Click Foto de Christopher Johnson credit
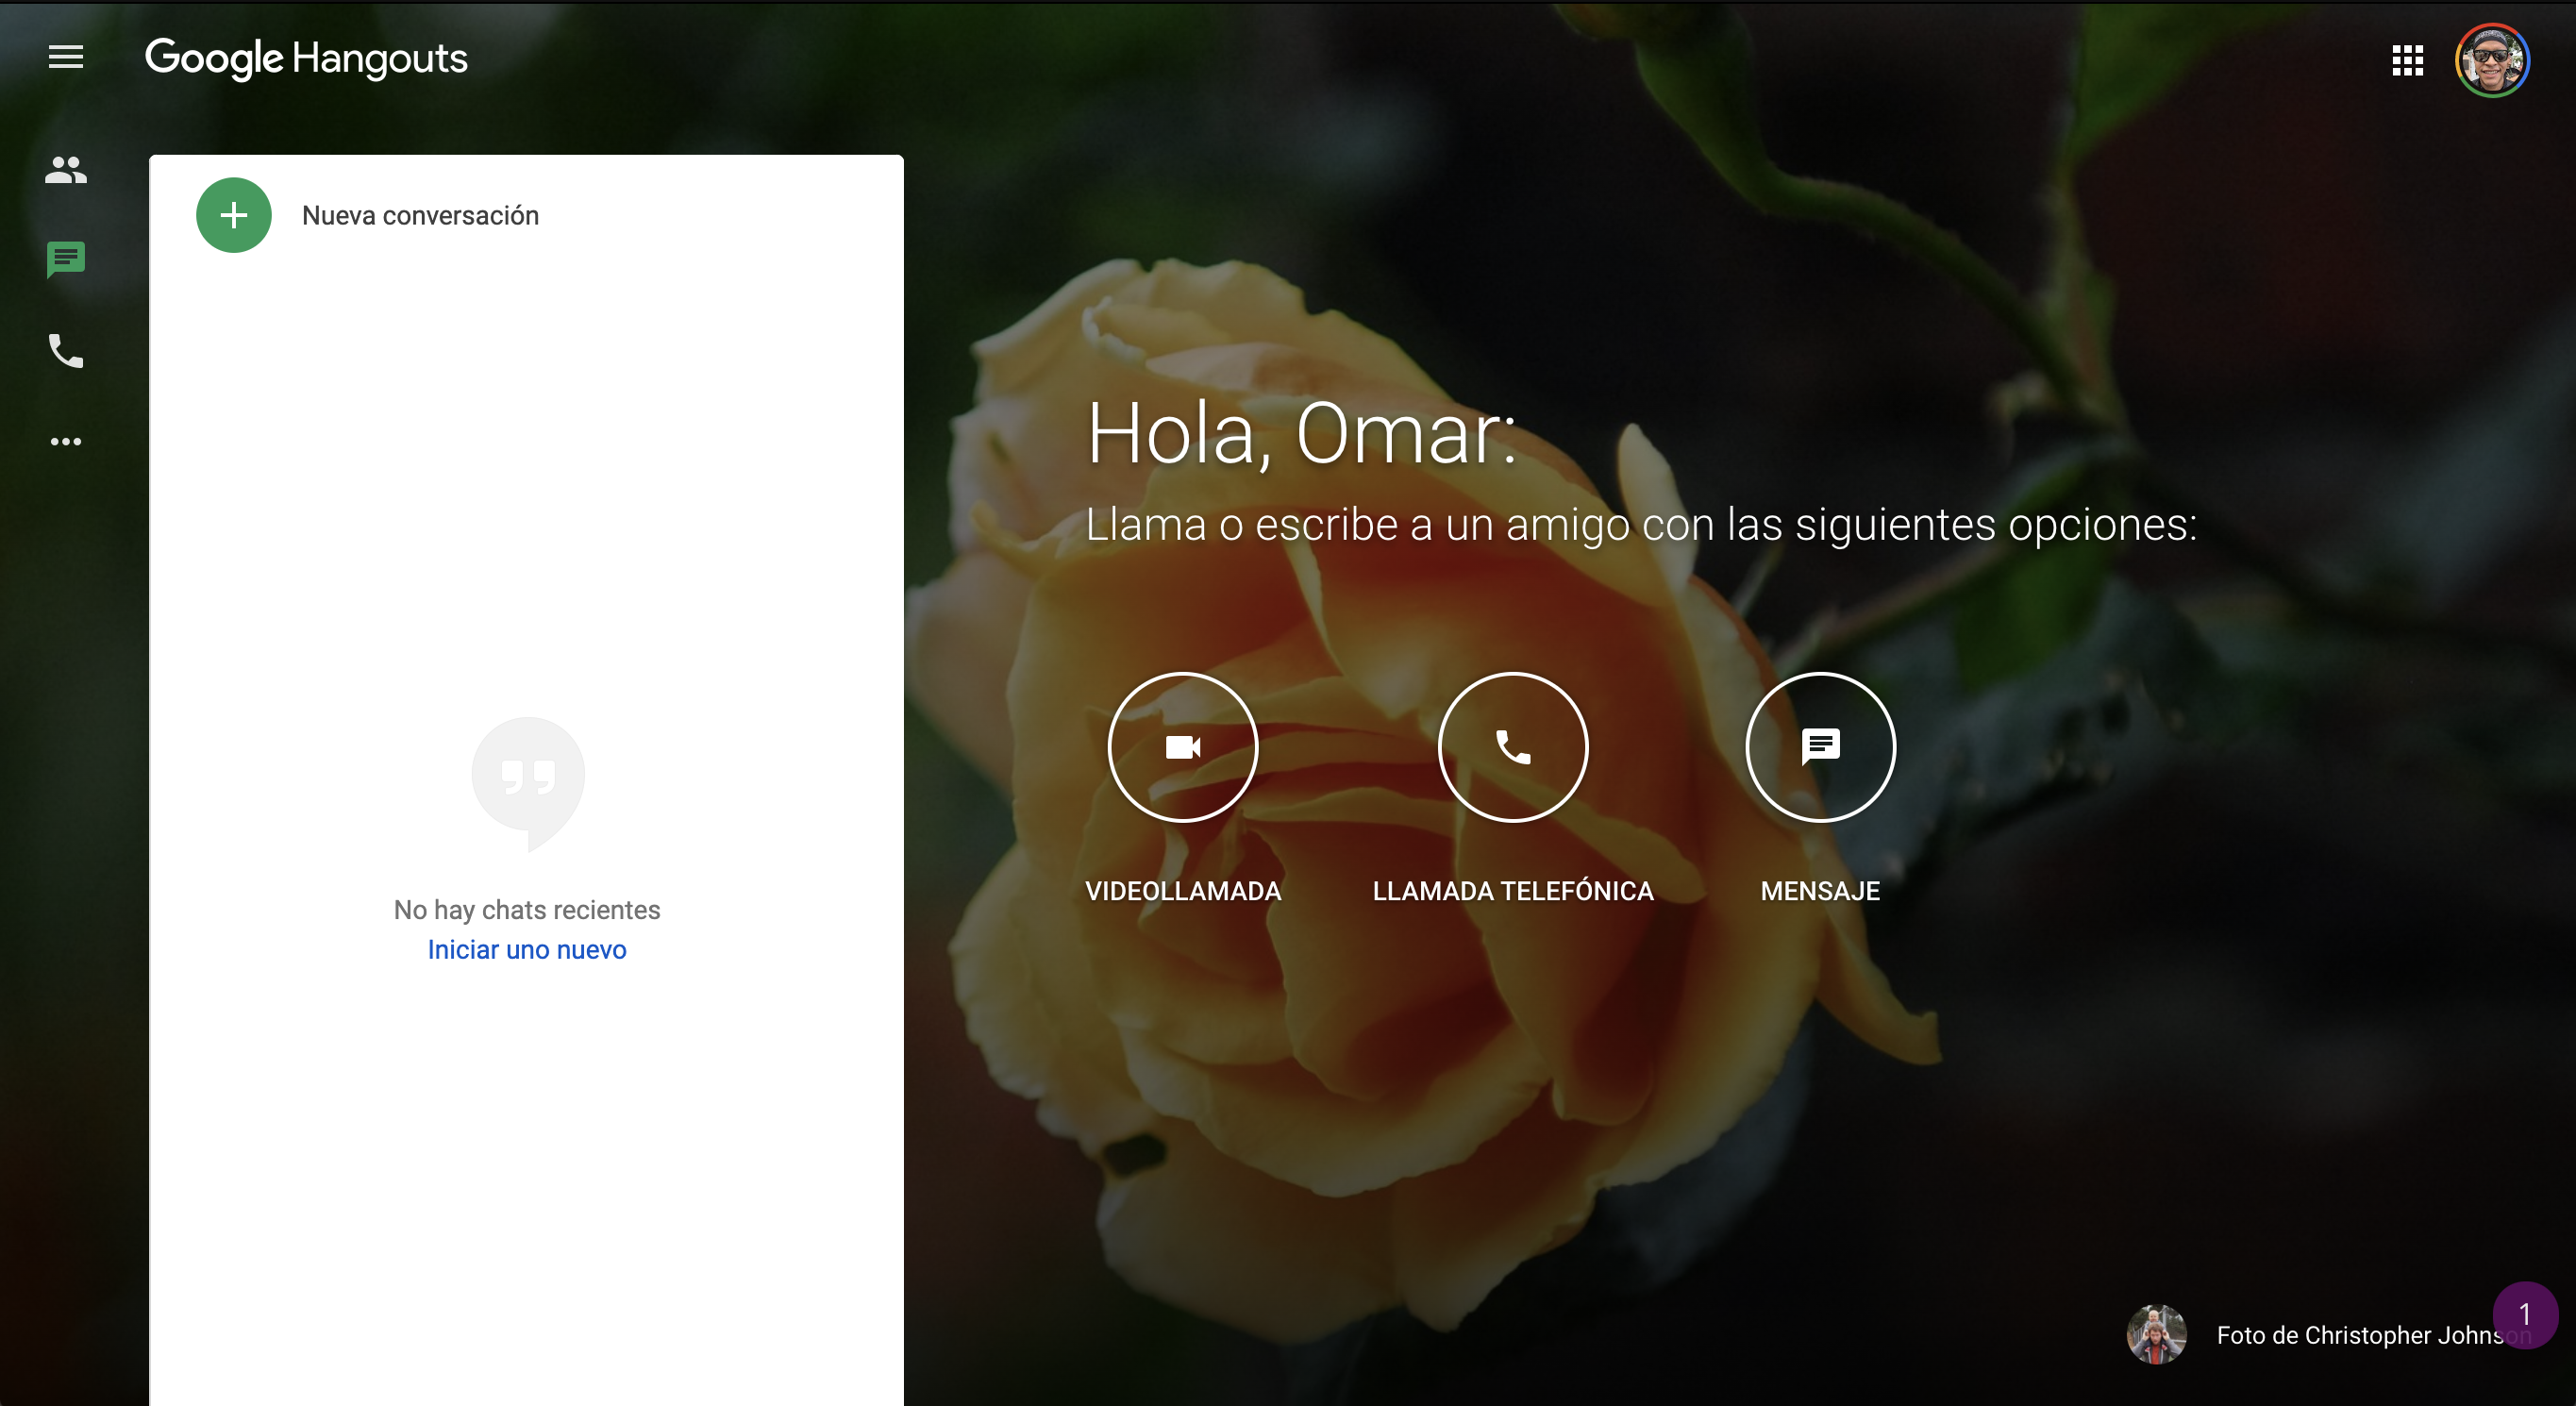This screenshot has height=1406, width=2576. pos(2355,1335)
